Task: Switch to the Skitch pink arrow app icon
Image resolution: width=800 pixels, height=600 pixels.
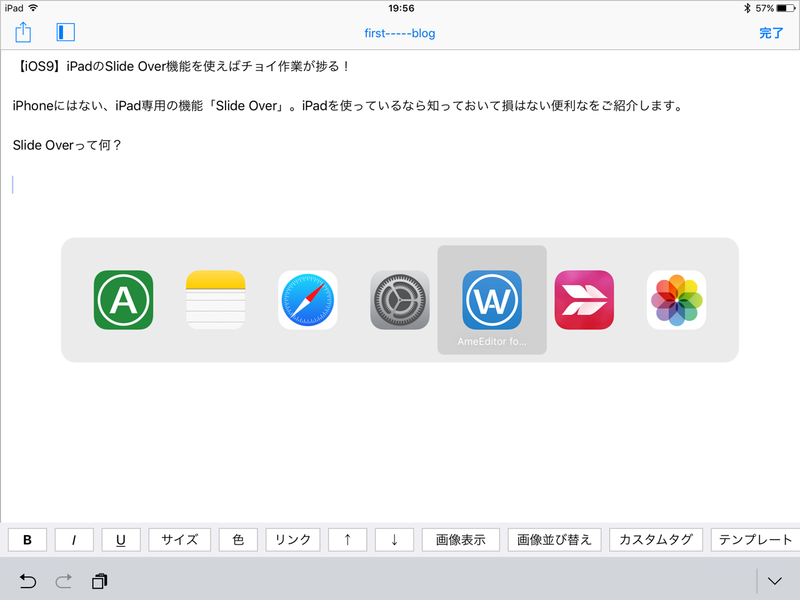Action: tap(584, 300)
